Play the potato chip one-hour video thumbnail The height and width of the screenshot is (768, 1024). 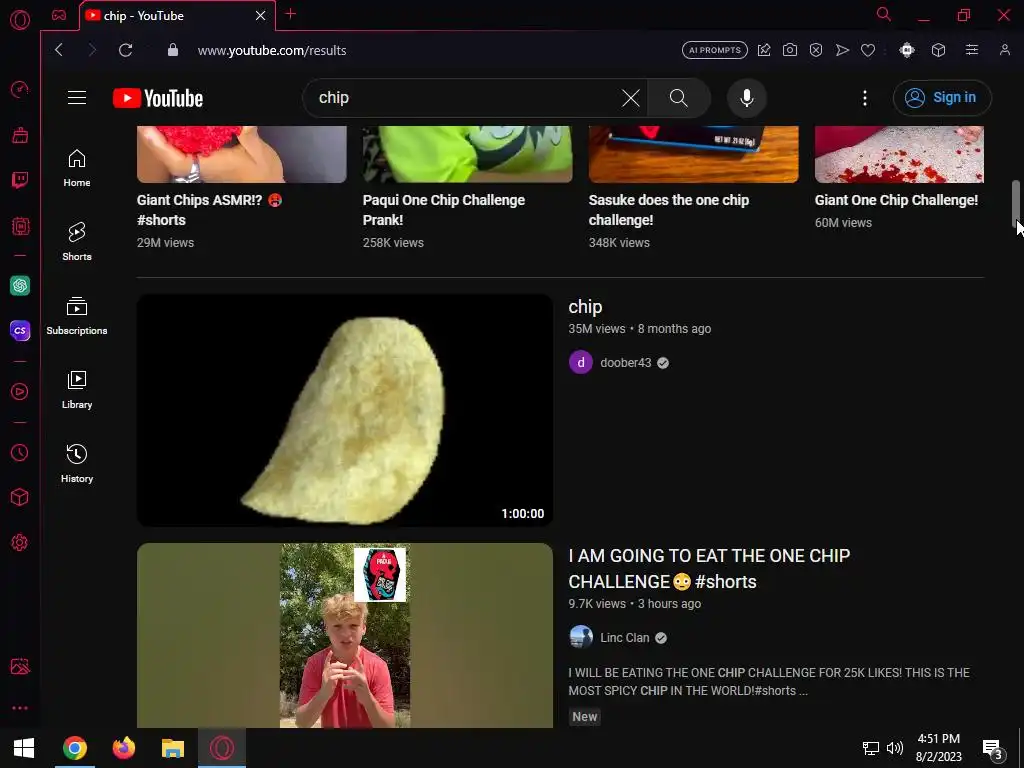[345, 410]
